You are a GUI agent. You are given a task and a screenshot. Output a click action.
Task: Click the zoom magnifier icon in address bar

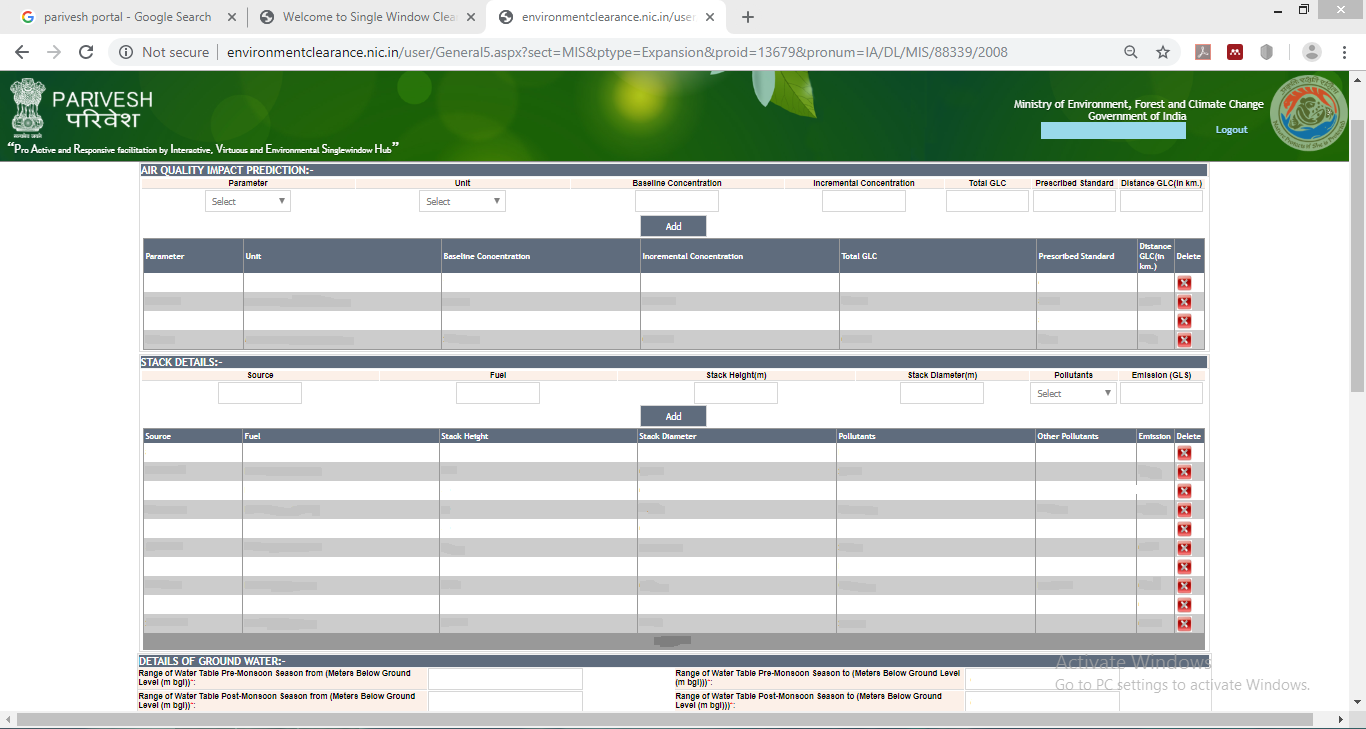click(1131, 52)
